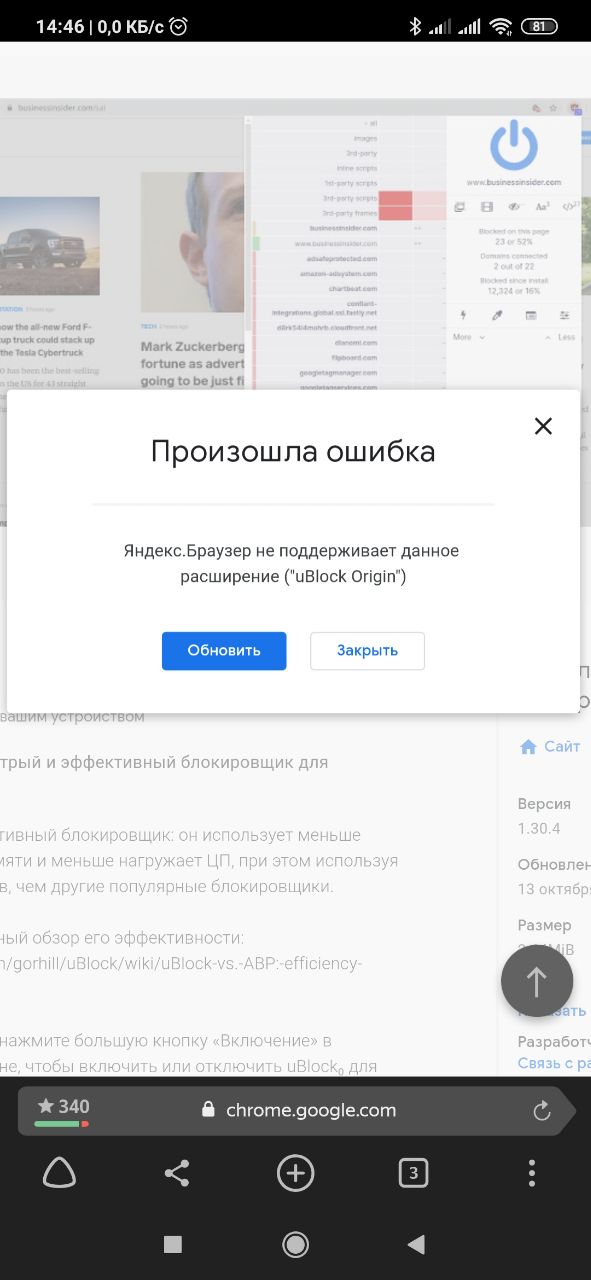Tap the Android home navigation button

[x=295, y=1244]
